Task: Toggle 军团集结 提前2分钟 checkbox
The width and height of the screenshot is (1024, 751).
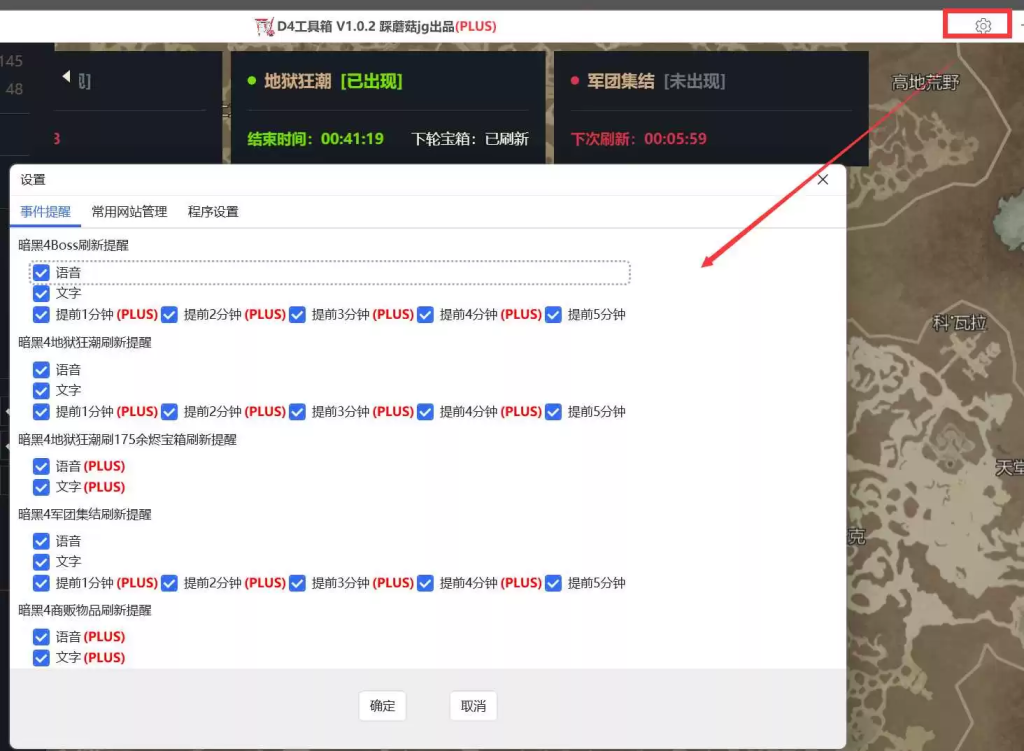Action: pos(169,583)
